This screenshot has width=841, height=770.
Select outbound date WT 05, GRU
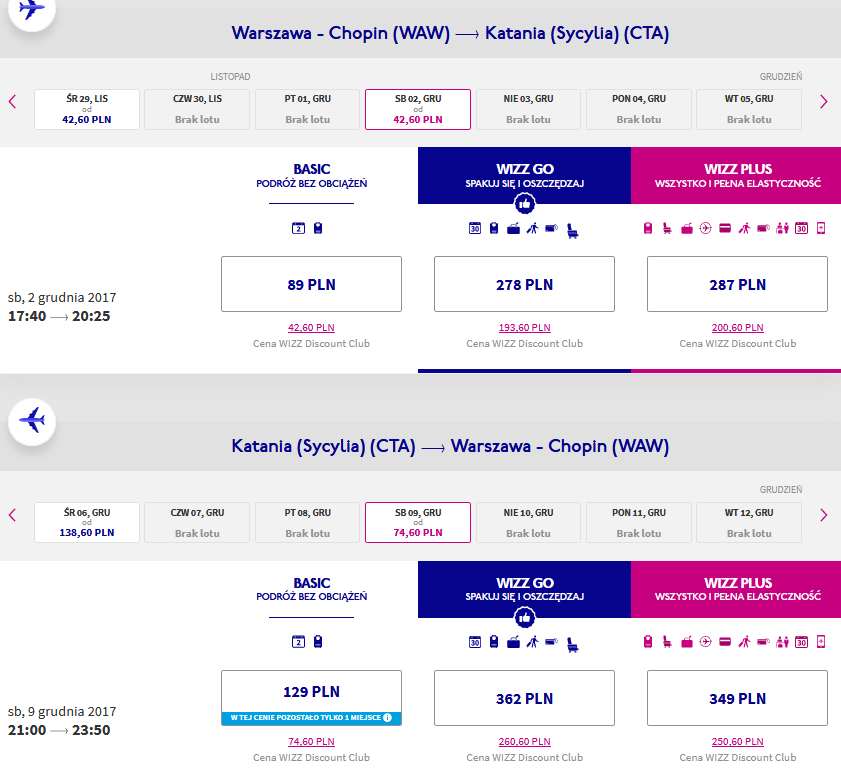point(749,109)
